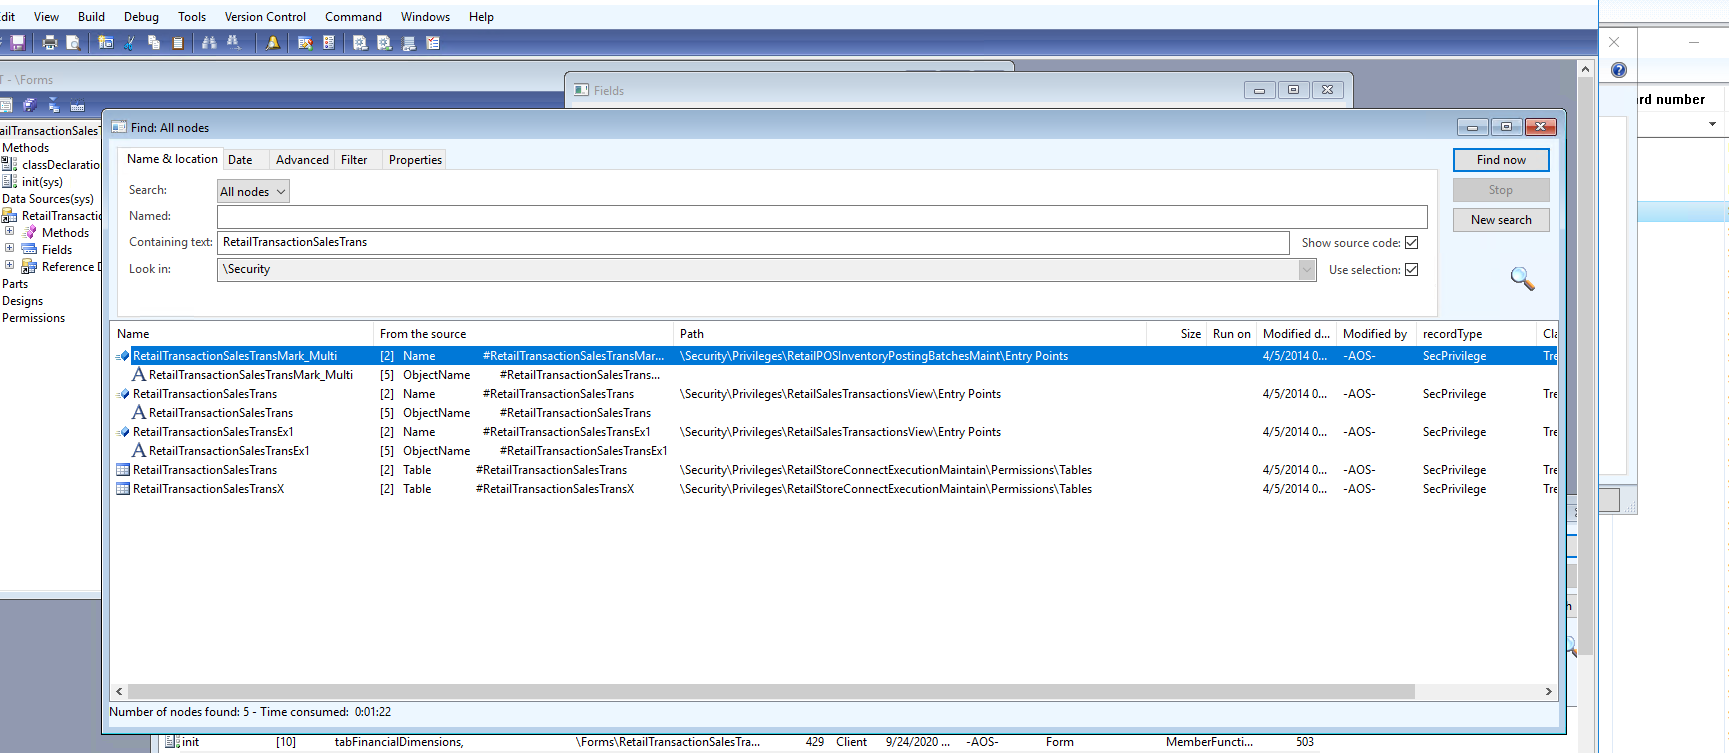Toggle the Use selection checkbox
1729x753 pixels.
pos(1412,270)
